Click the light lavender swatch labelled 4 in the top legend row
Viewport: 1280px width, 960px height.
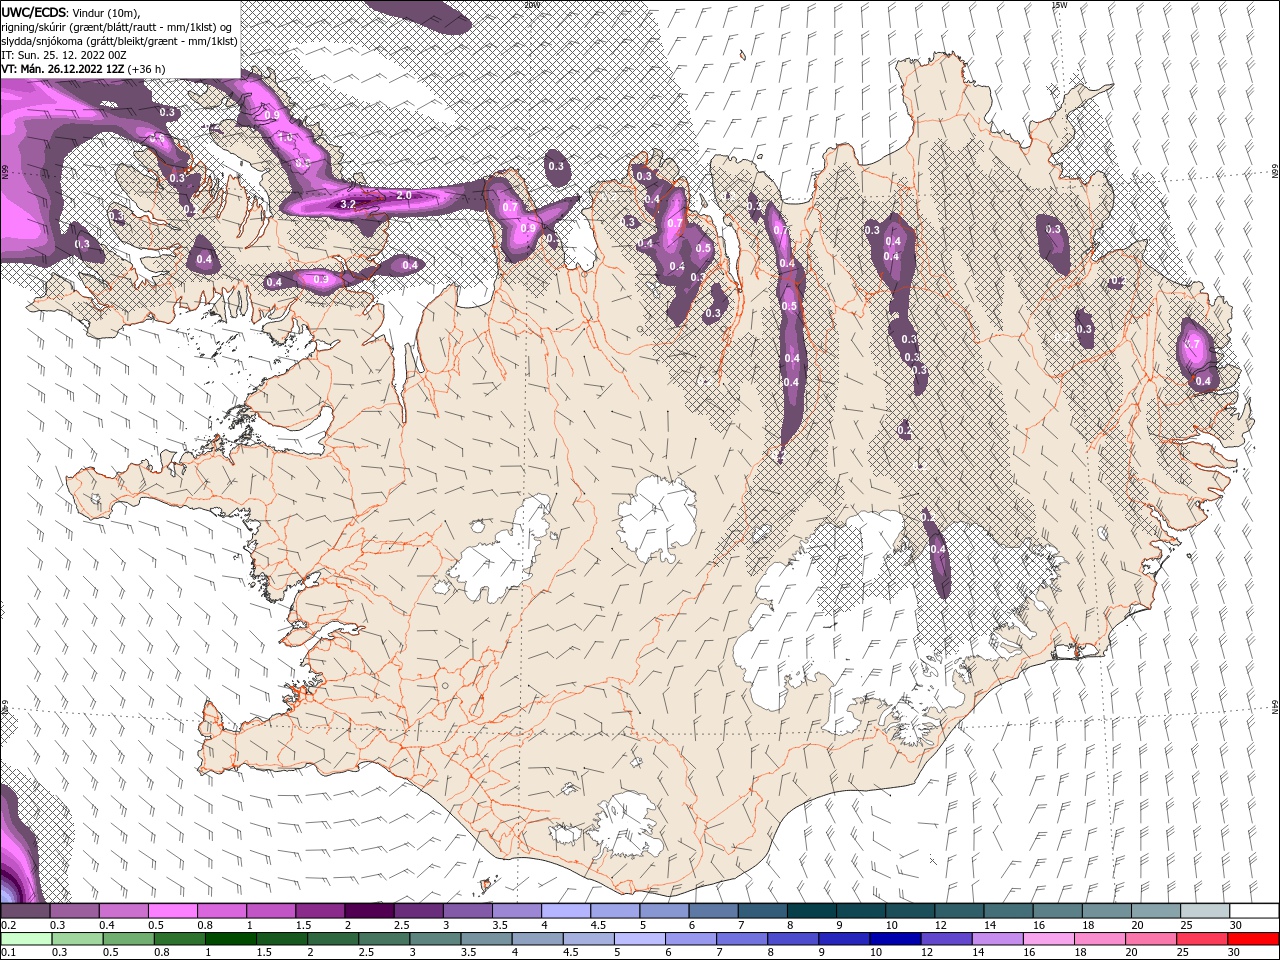[x=566, y=911]
